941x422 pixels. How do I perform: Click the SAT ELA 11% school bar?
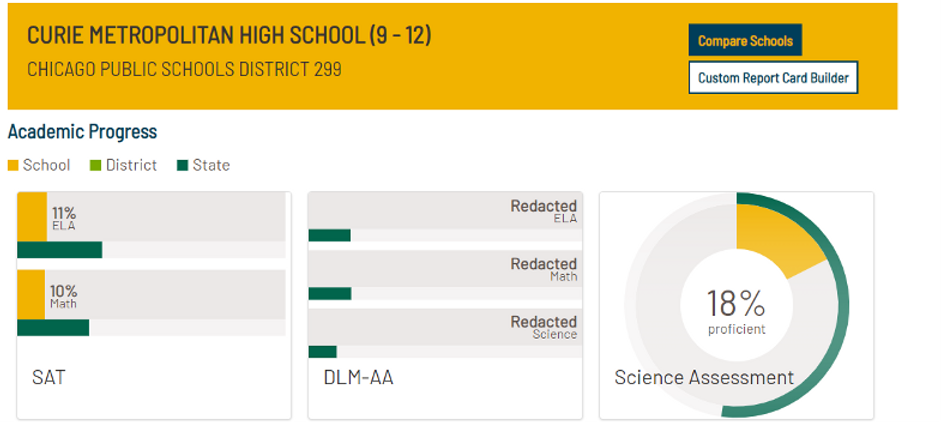[32, 217]
